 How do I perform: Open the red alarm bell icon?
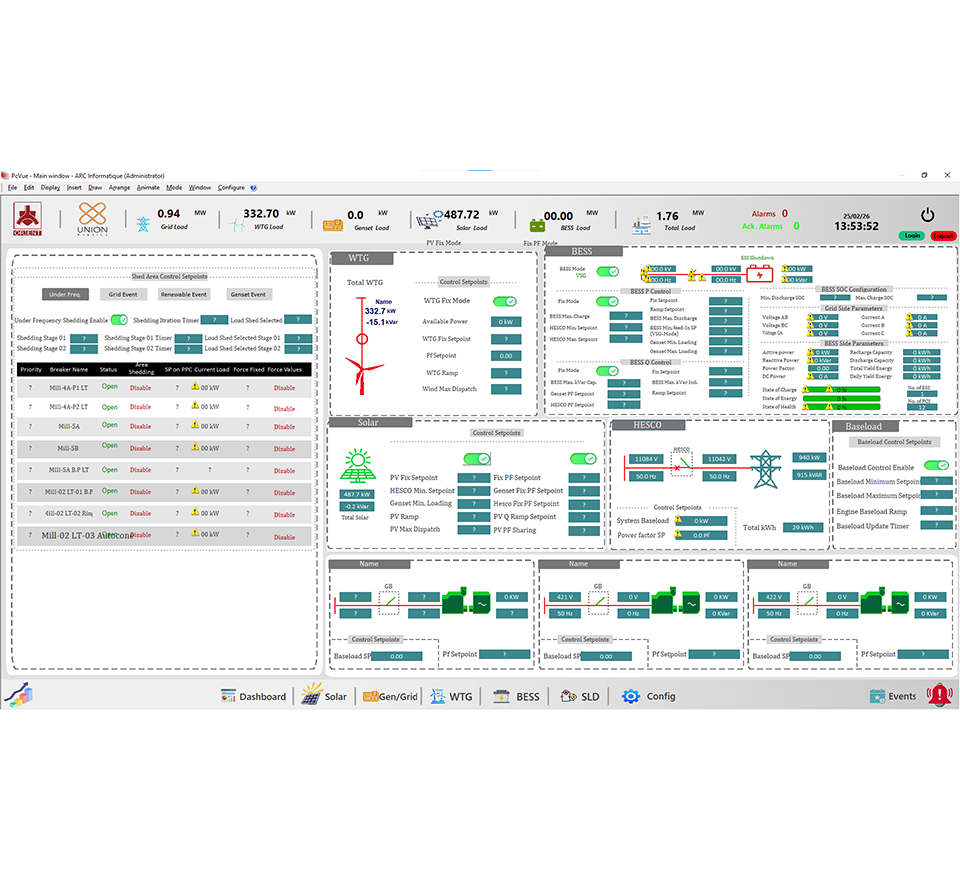[x=939, y=695]
